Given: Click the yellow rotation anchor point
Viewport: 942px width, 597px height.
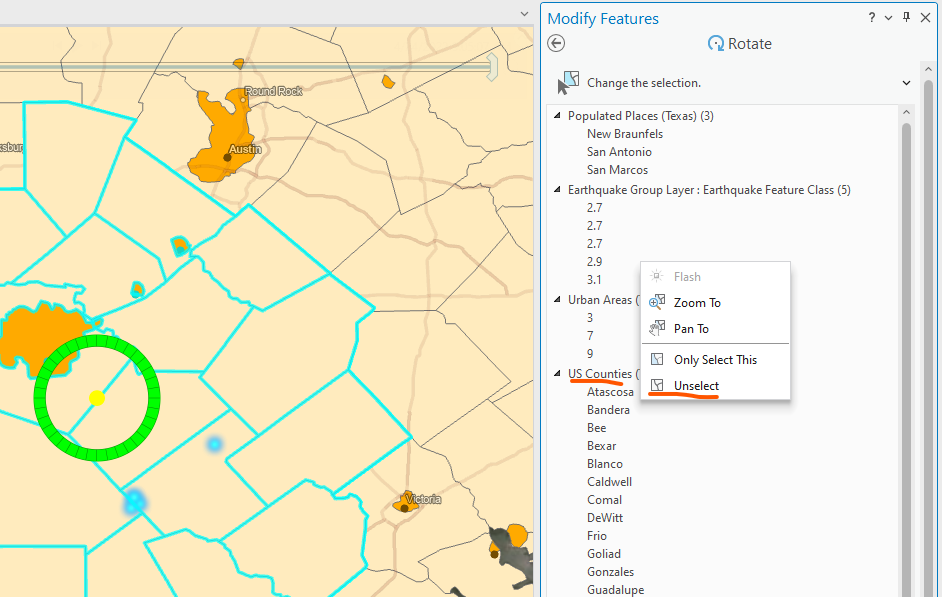Looking at the screenshot, I should click(x=97, y=398).
